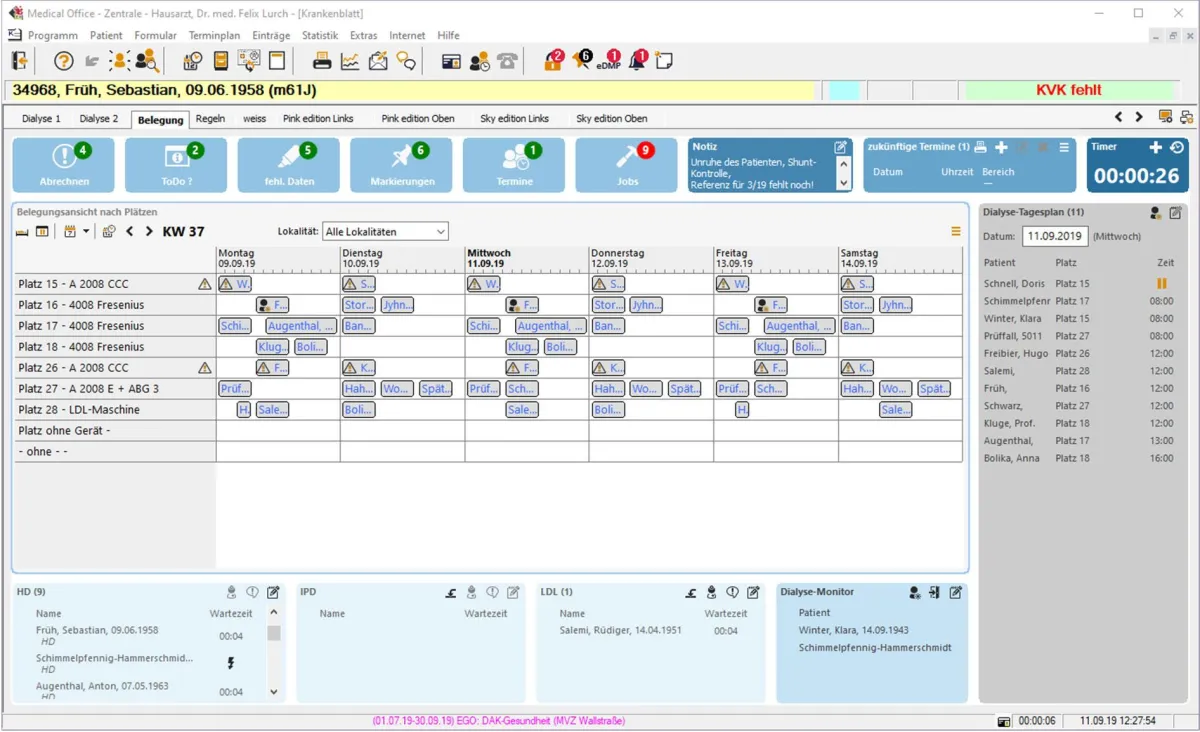Open the Jobs tile with 9 badge

(627, 165)
